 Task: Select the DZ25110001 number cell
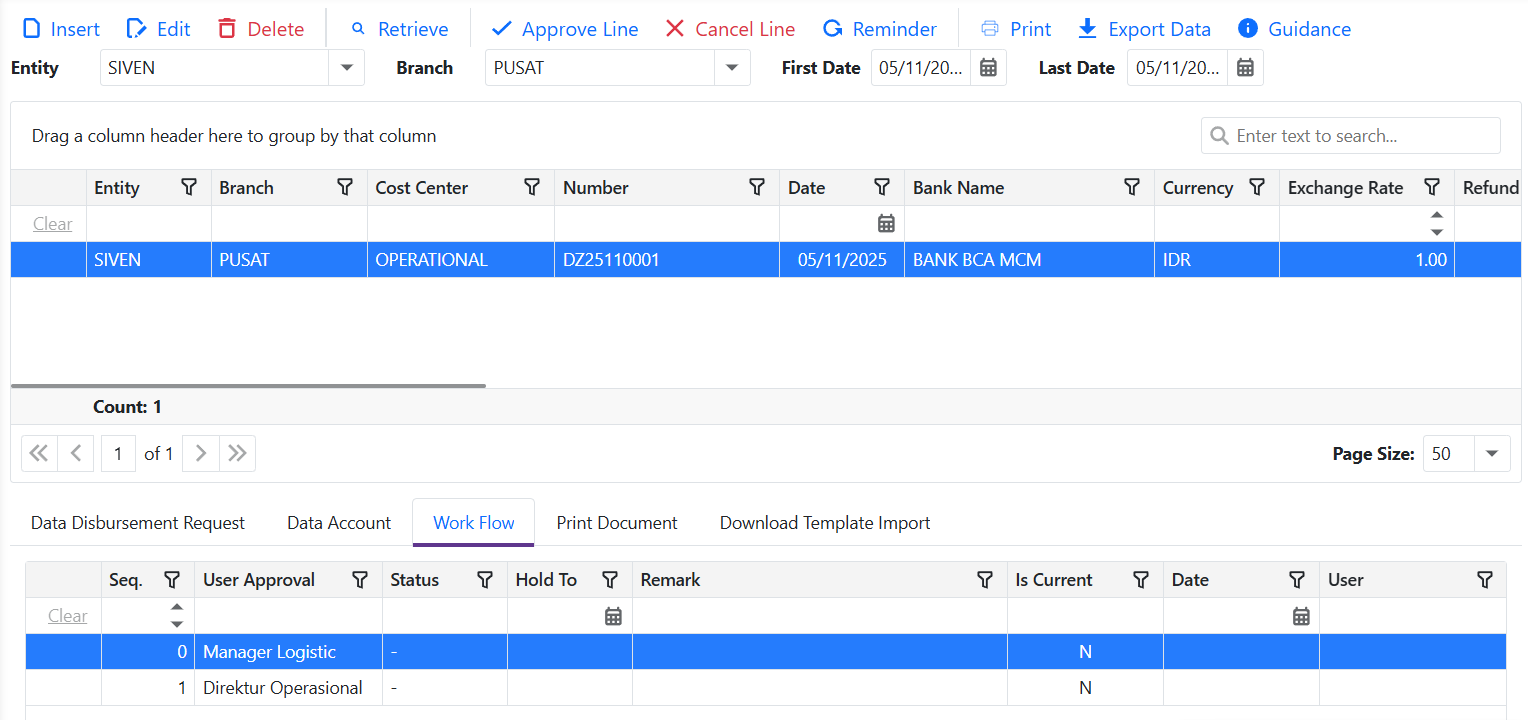click(667, 260)
